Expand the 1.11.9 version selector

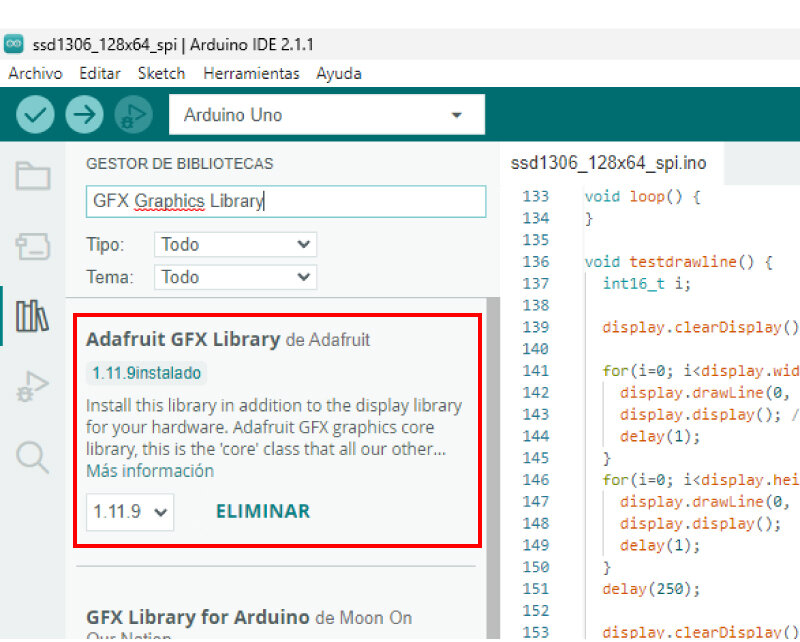click(x=130, y=512)
